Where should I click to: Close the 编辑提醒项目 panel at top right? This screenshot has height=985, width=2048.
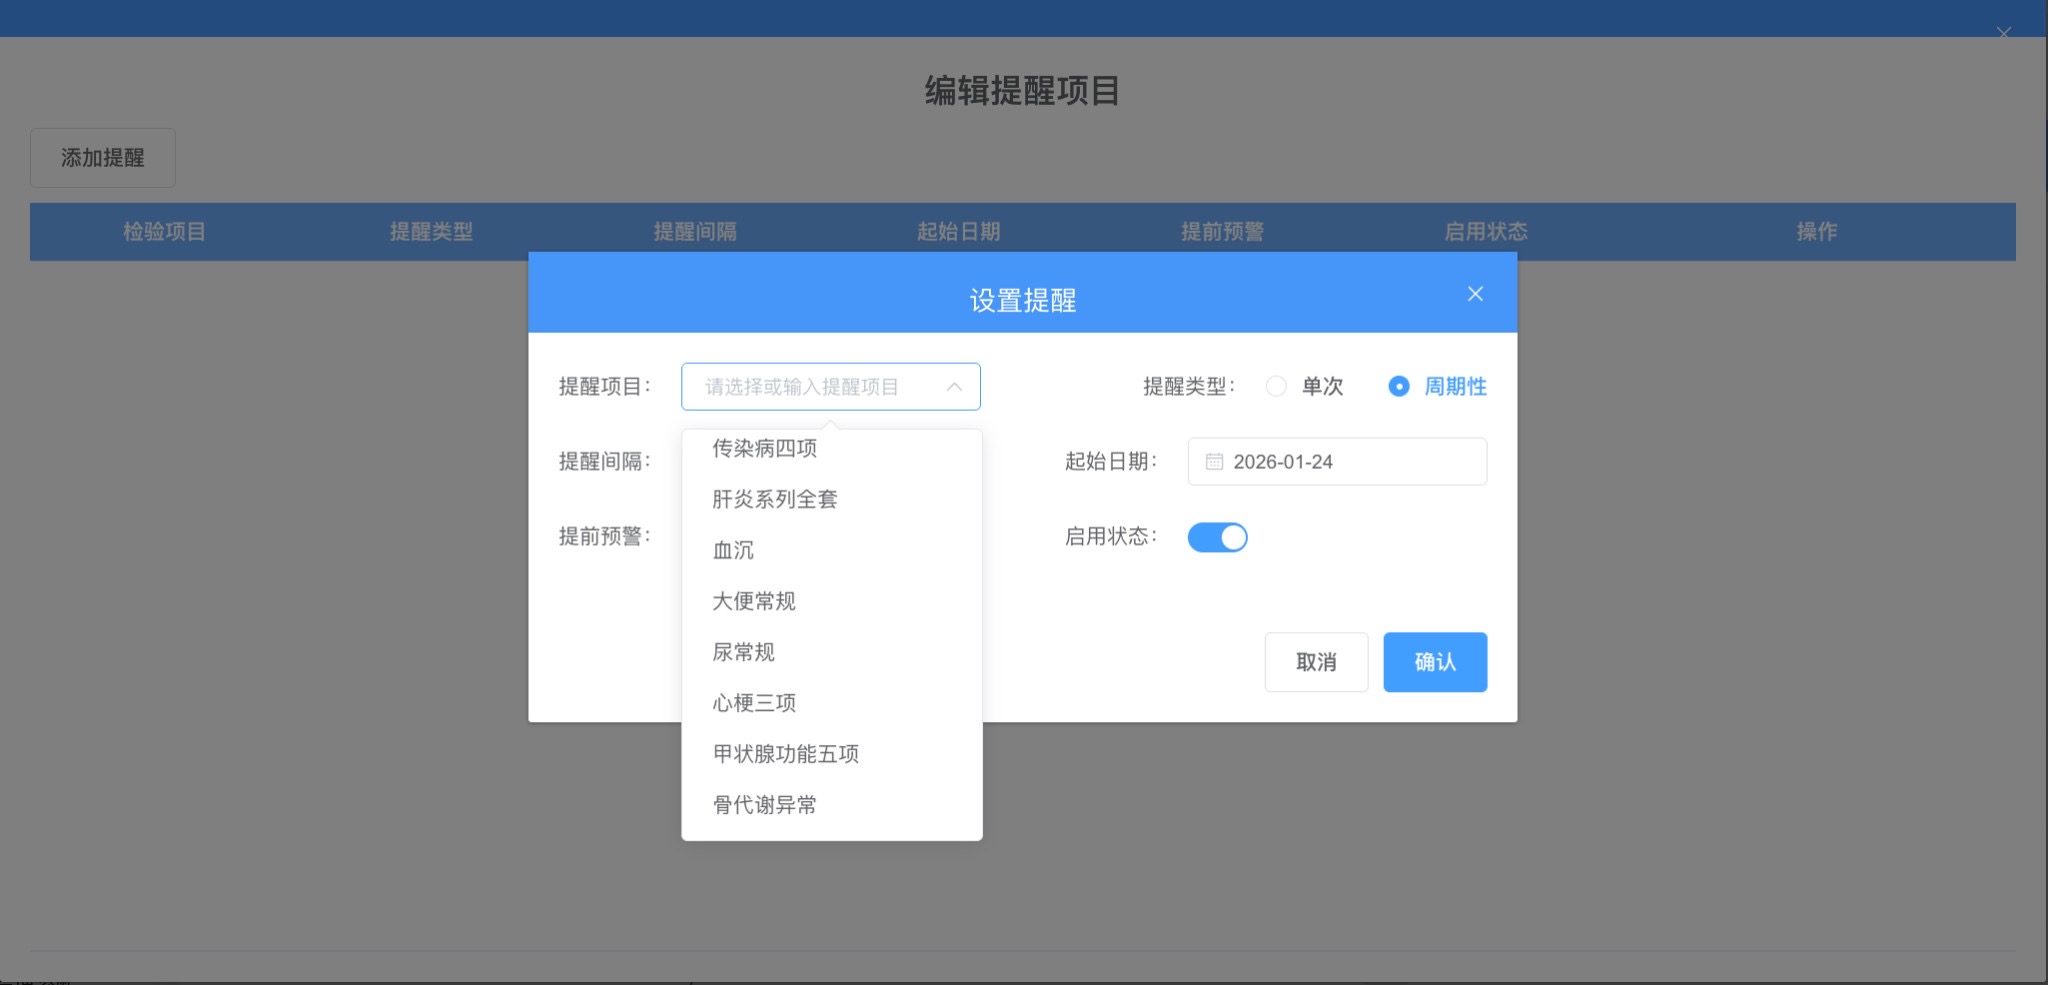point(2003,33)
